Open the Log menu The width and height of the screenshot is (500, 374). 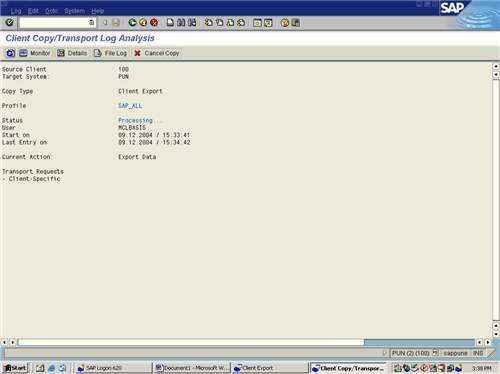point(16,11)
